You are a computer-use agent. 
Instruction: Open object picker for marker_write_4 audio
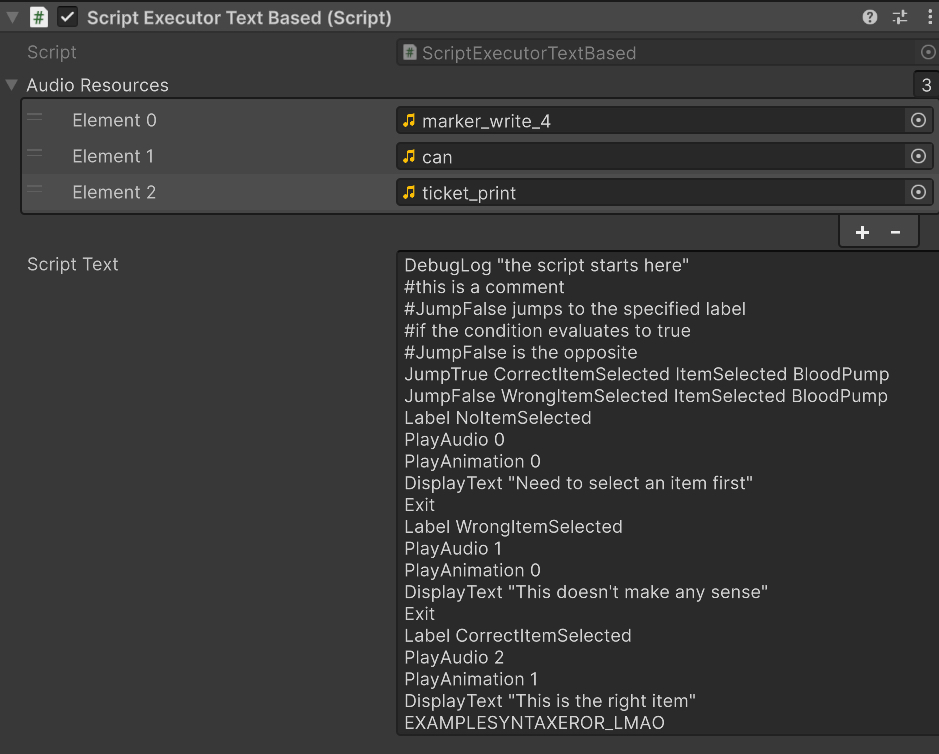[x=917, y=121]
